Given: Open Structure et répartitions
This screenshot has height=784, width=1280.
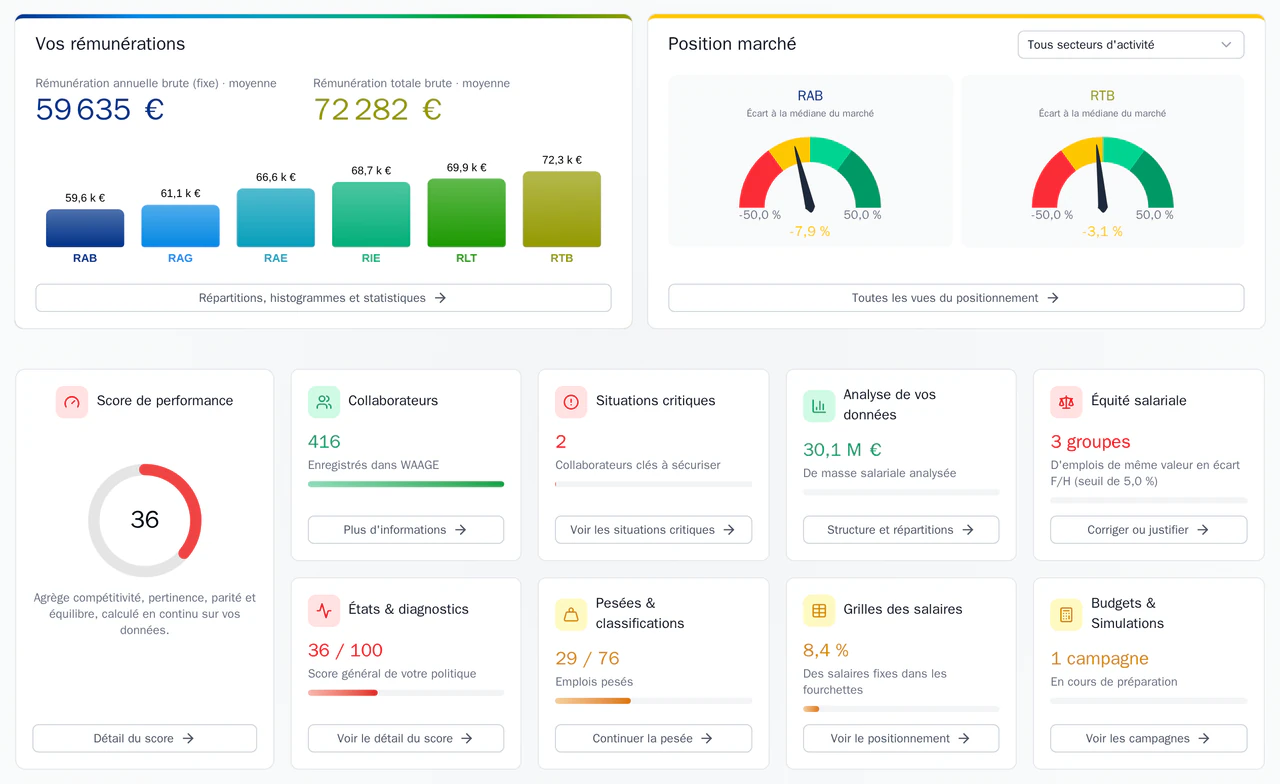Looking at the screenshot, I should tap(901, 530).
